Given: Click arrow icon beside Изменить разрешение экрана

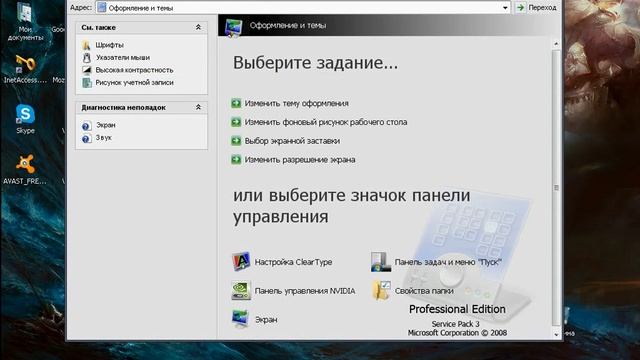Looking at the screenshot, I should [236, 160].
